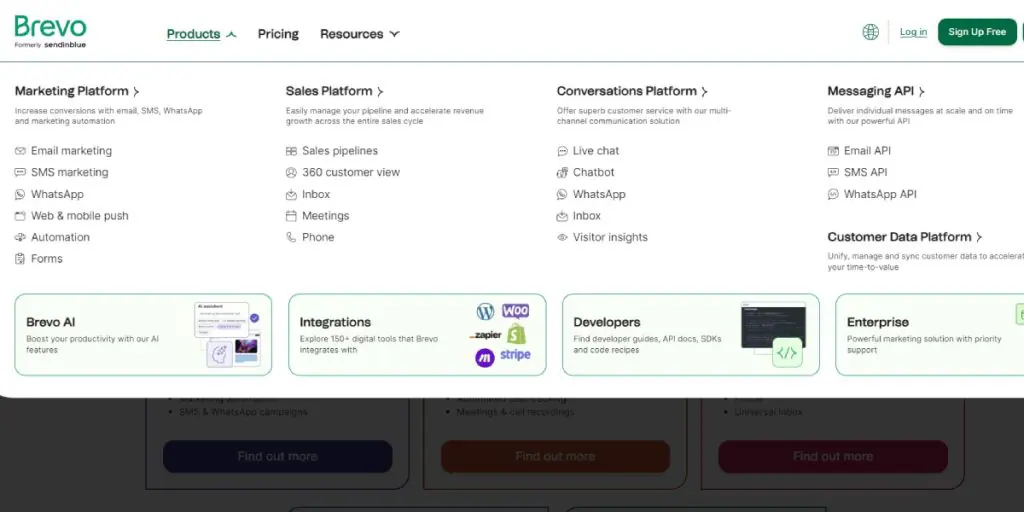The height and width of the screenshot is (512, 1024).
Task: Click the Phone icon in Sales Platform
Action: [292, 237]
